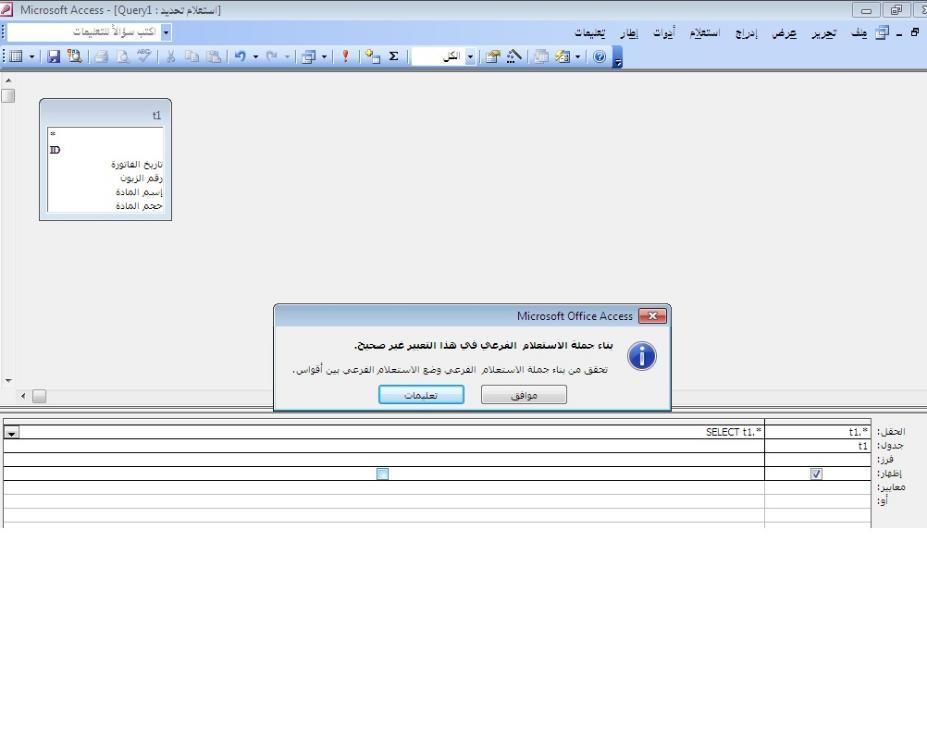Viewport: 927px width, 750px height.
Task: Open the Undo history dropdown arrow
Action: click(x=255, y=56)
